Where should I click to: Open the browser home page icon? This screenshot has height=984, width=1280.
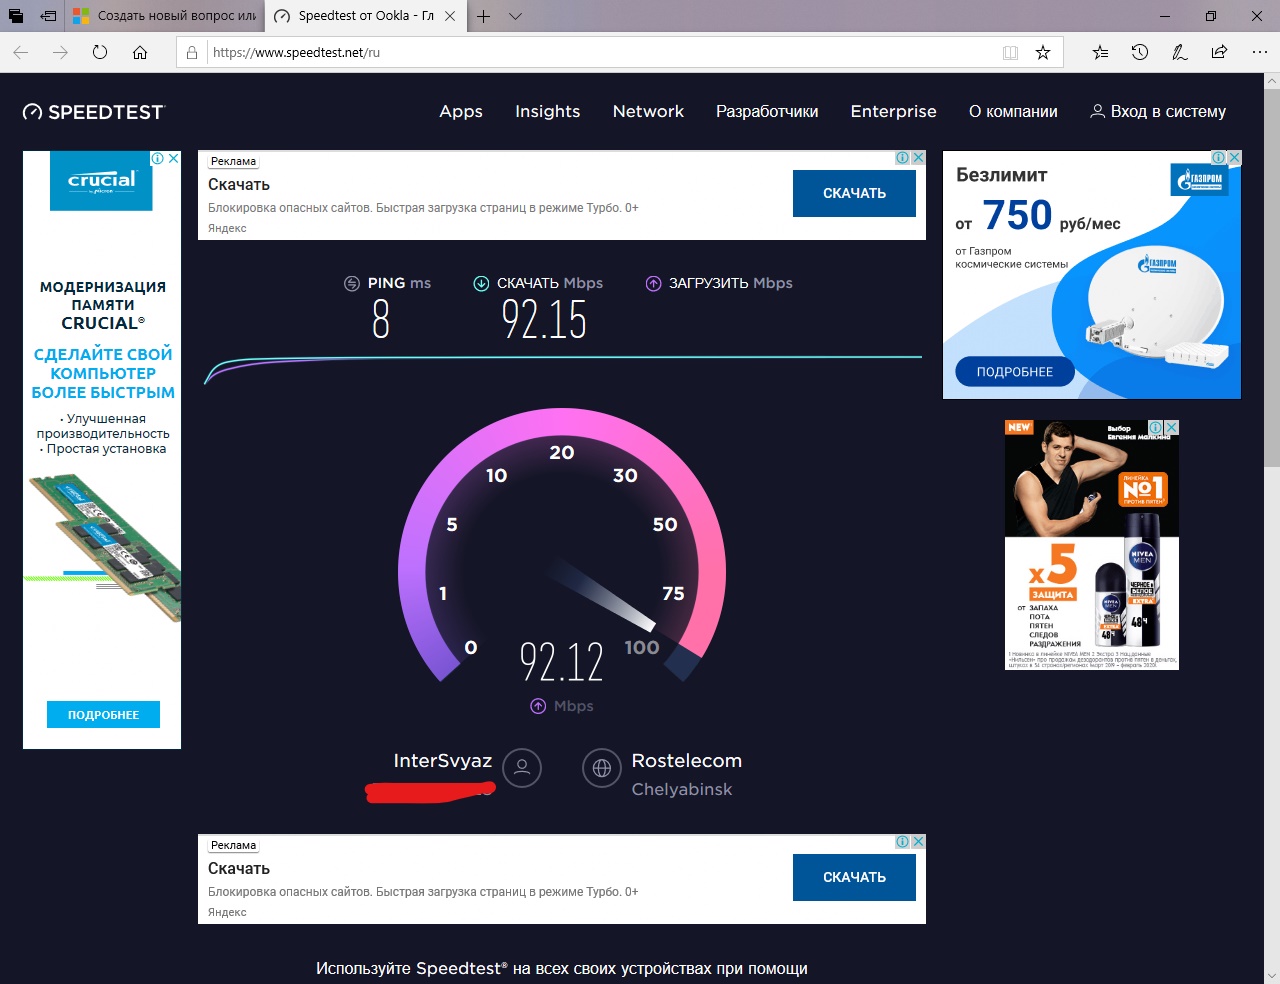(140, 52)
